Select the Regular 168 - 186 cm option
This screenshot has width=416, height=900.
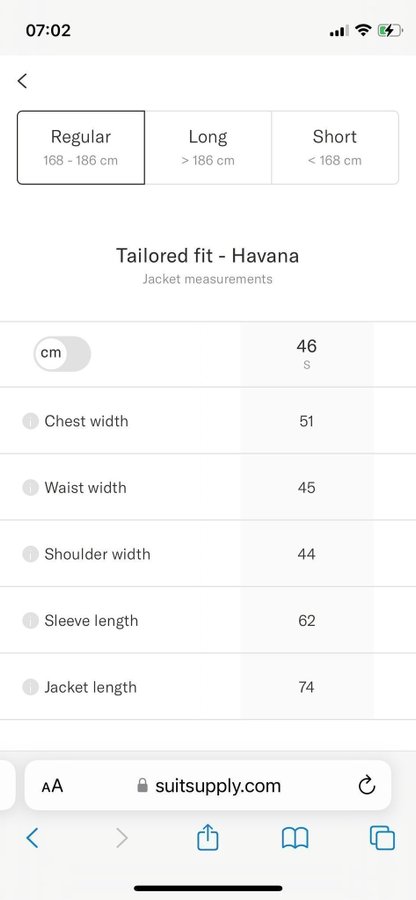pos(81,148)
